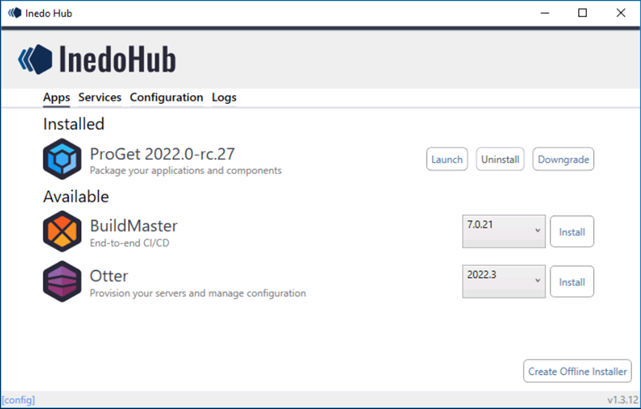Click the v1.3.12 version label
Image resolution: width=641 pixels, height=409 pixels.
click(x=623, y=400)
